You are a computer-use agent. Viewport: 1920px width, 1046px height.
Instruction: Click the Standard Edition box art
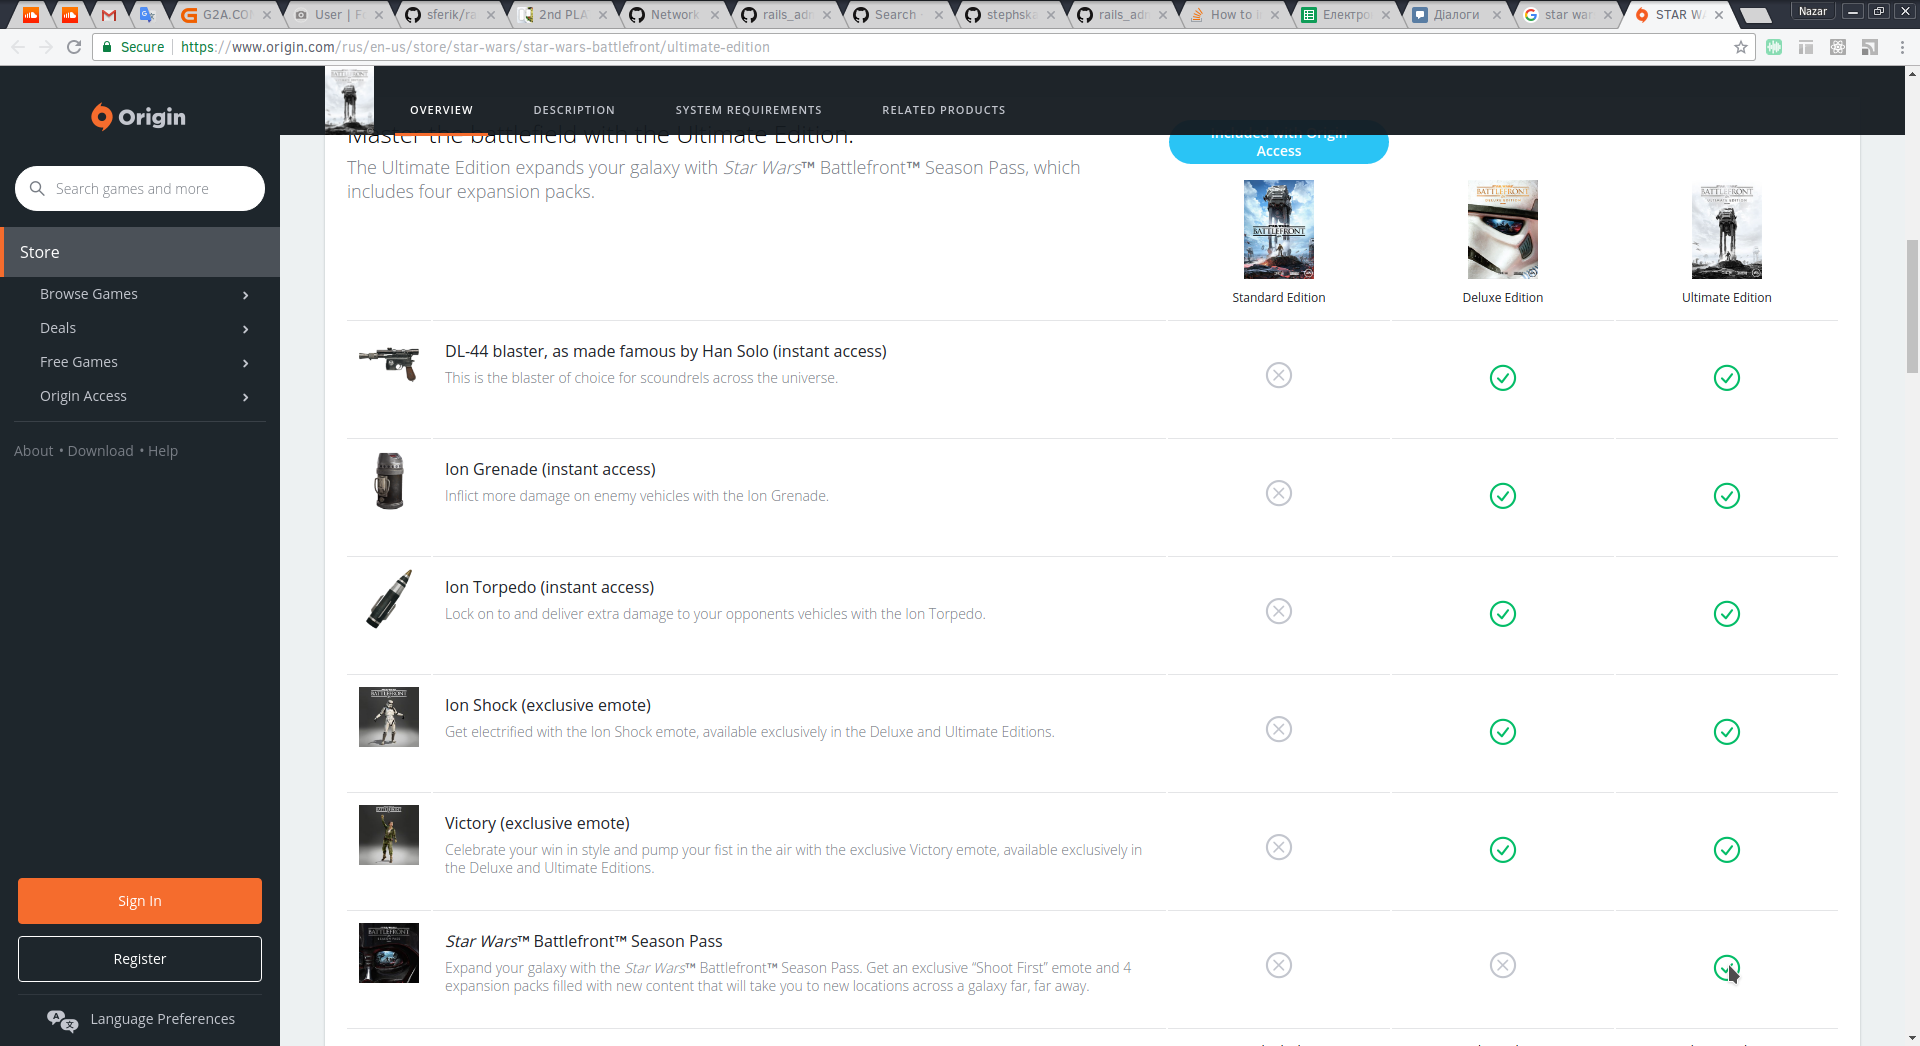1279,229
